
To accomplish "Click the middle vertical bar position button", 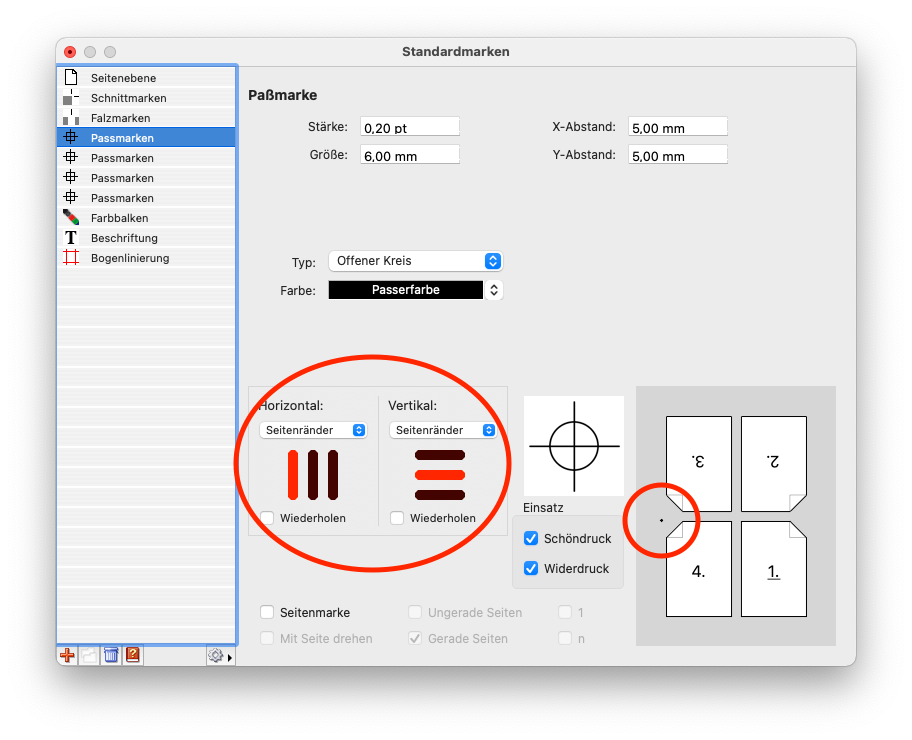I will (313, 475).
